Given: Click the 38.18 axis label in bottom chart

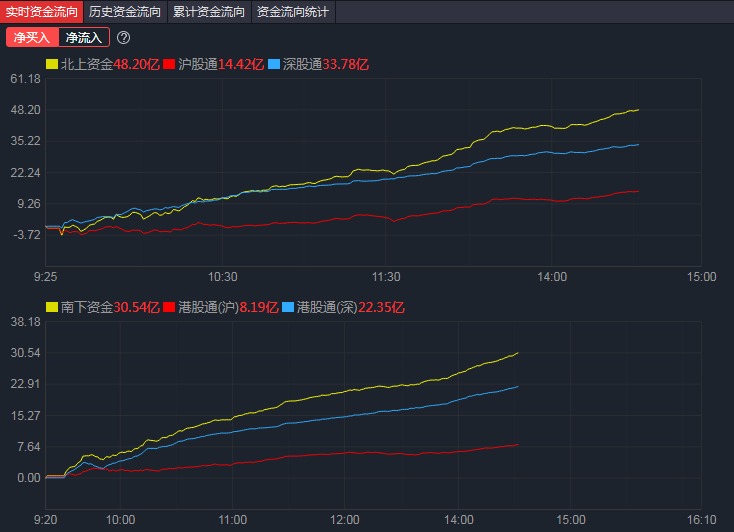Looking at the screenshot, I should click(x=26, y=322).
